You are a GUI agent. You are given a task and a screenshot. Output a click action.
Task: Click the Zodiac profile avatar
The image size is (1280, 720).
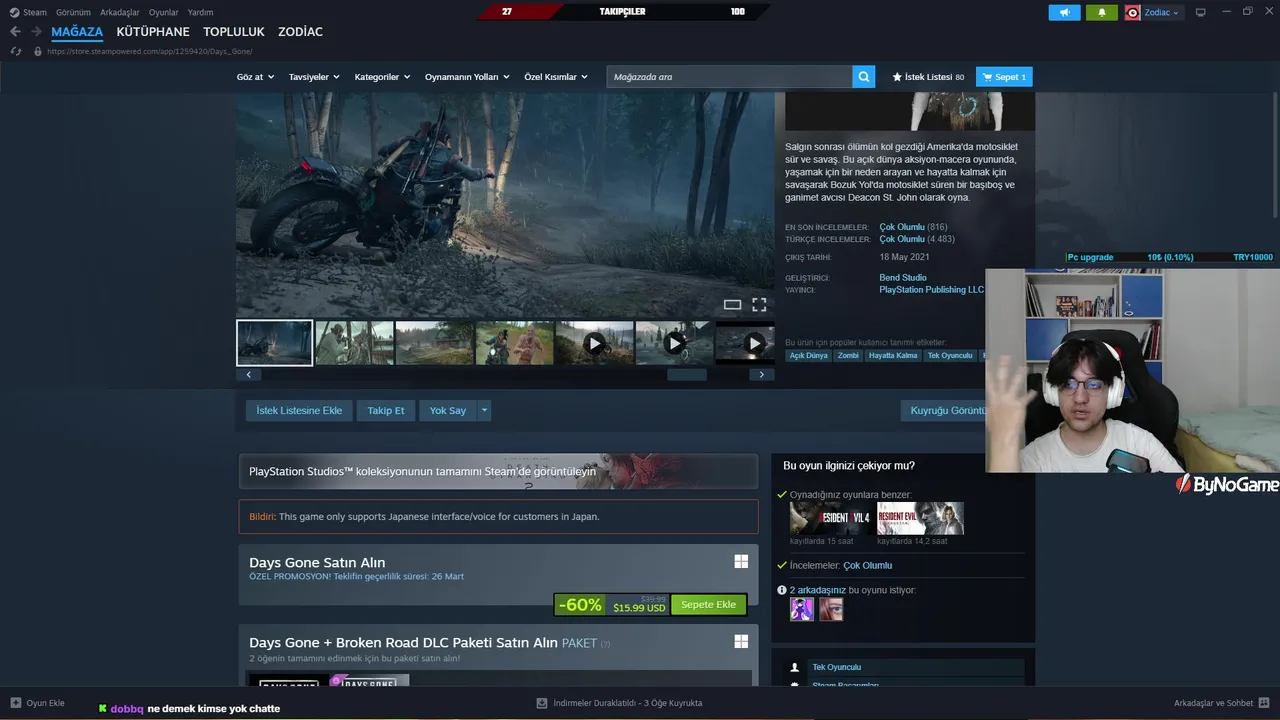pyautogui.click(x=1133, y=12)
